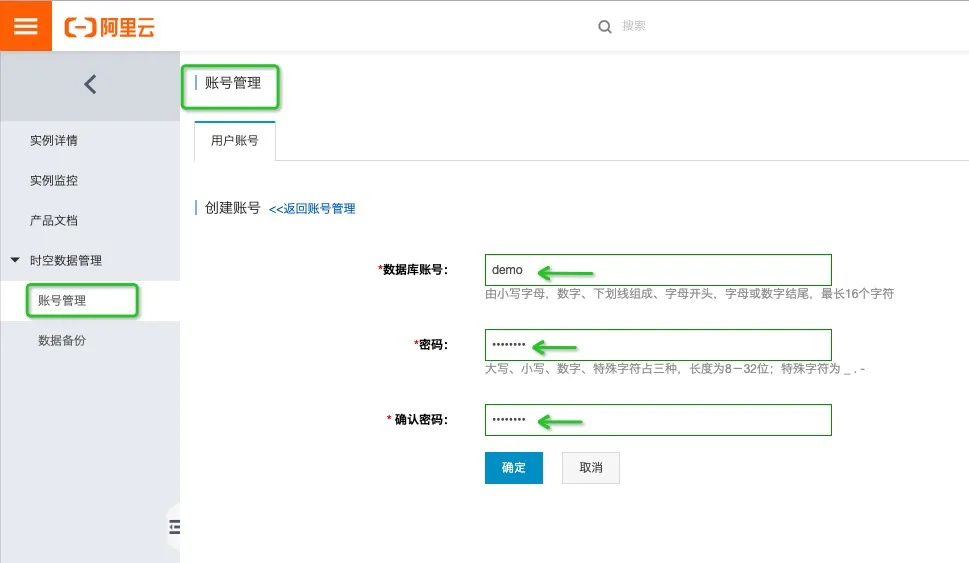This screenshot has width=969, height=563.
Task: Click the 时空数据管理 sidebar label
Action: pos(66,260)
